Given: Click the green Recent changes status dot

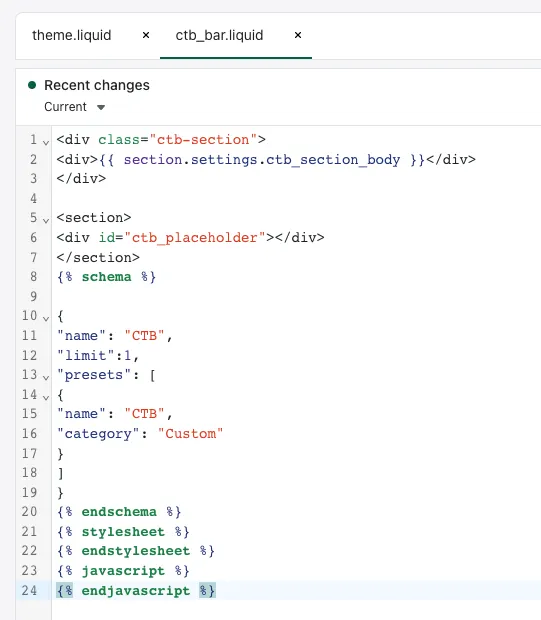Looking at the screenshot, I should point(32,85).
